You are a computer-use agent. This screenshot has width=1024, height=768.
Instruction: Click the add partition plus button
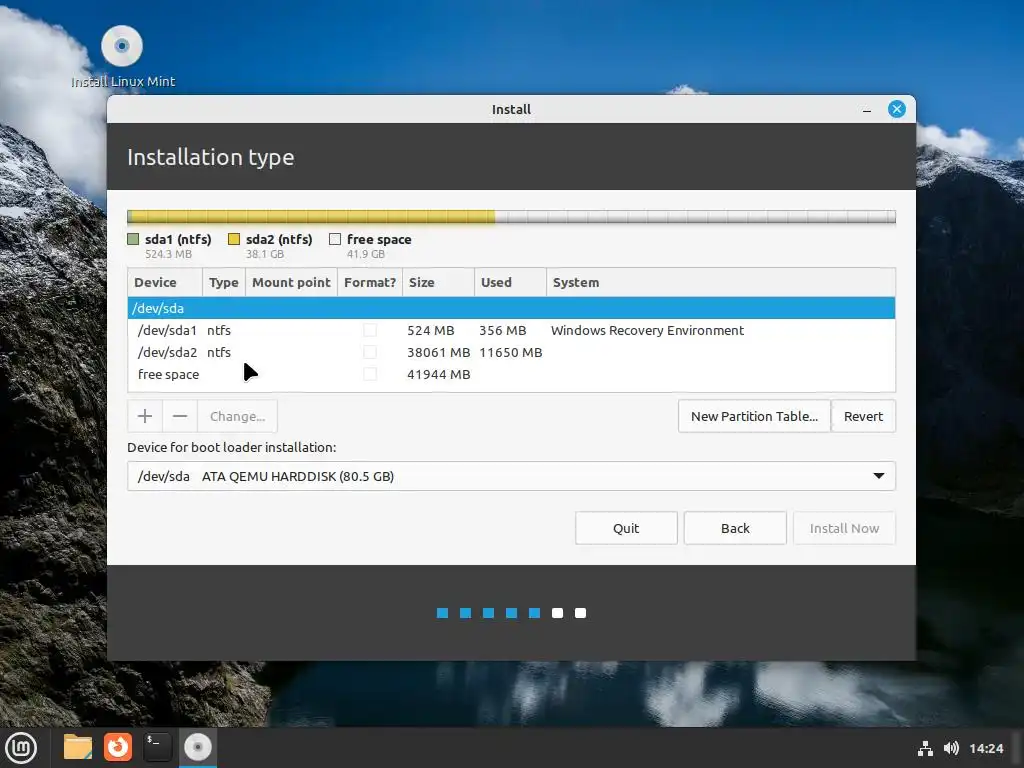click(145, 416)
